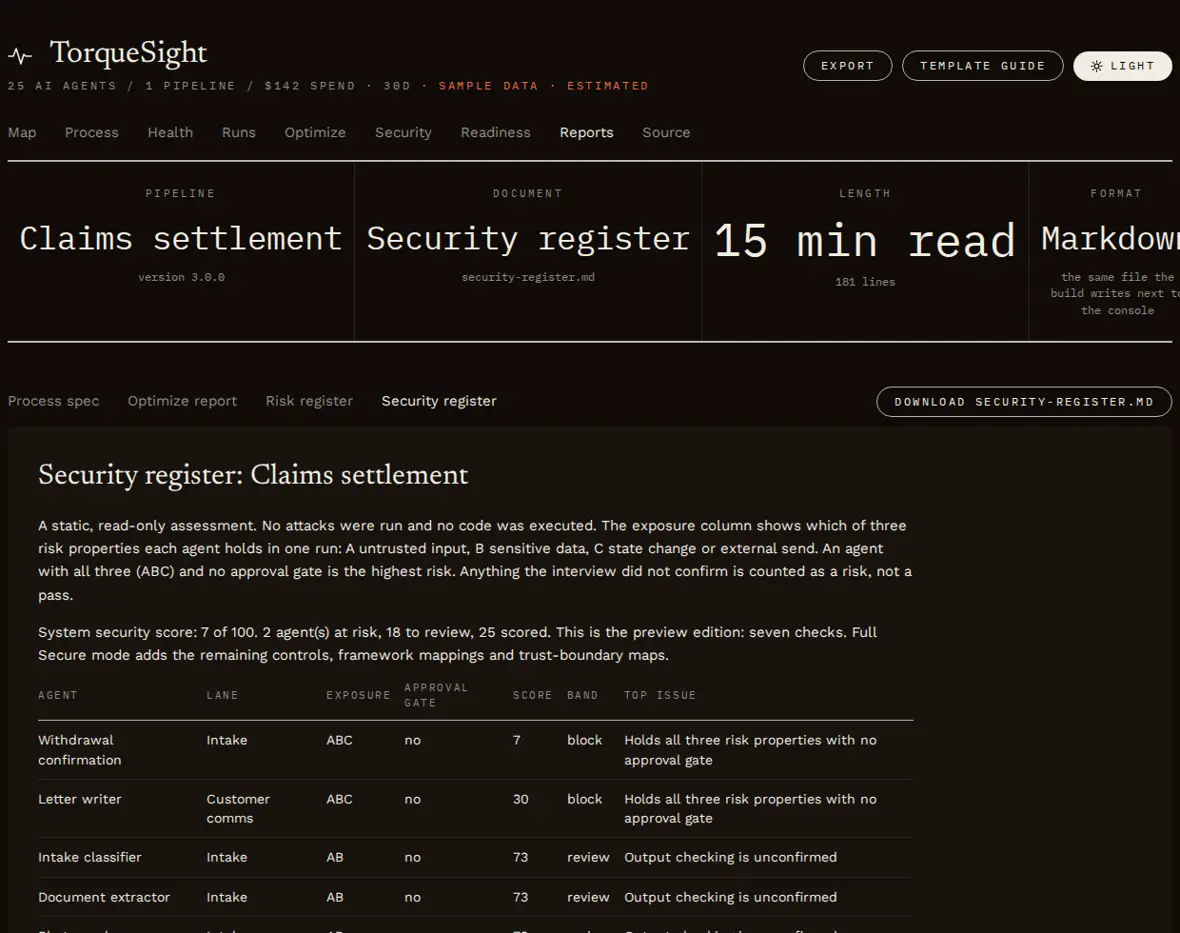Click 'Security register: Claims settlement' heading
The height and width of the screenshot is (933, 1180).
[x=253, y=475]
